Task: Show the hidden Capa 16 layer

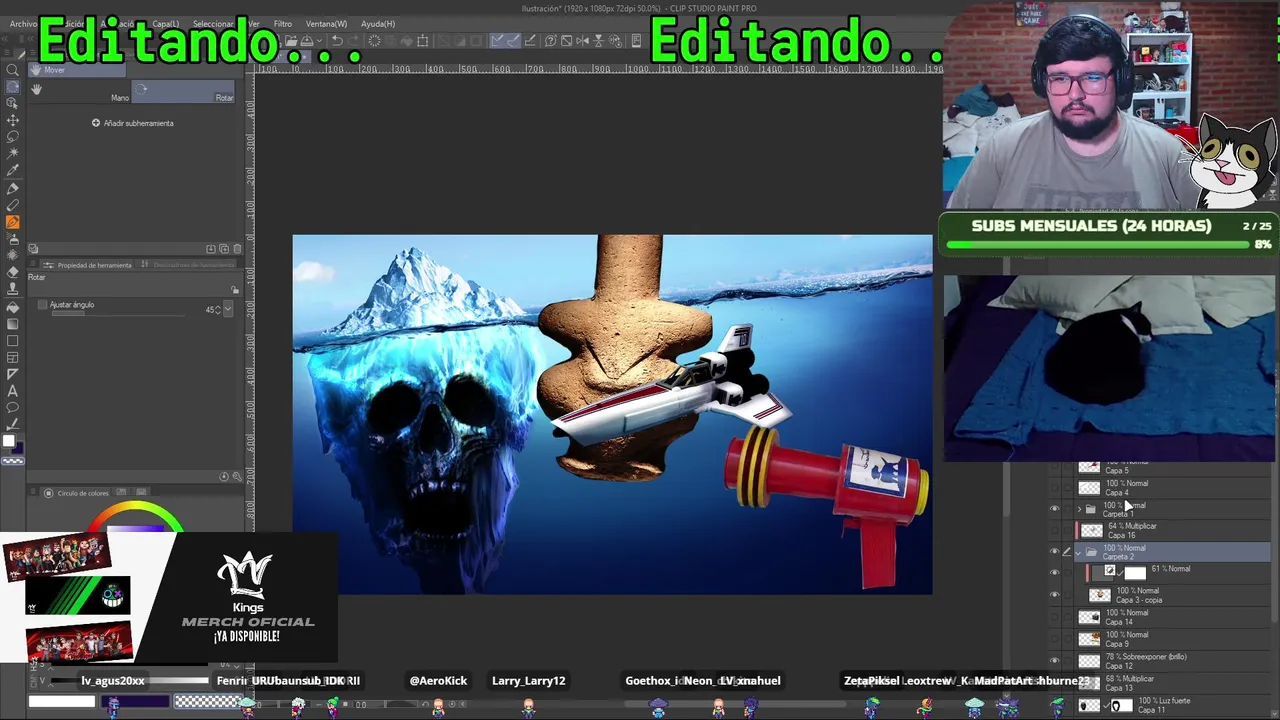Action: tap(1054, 530)
